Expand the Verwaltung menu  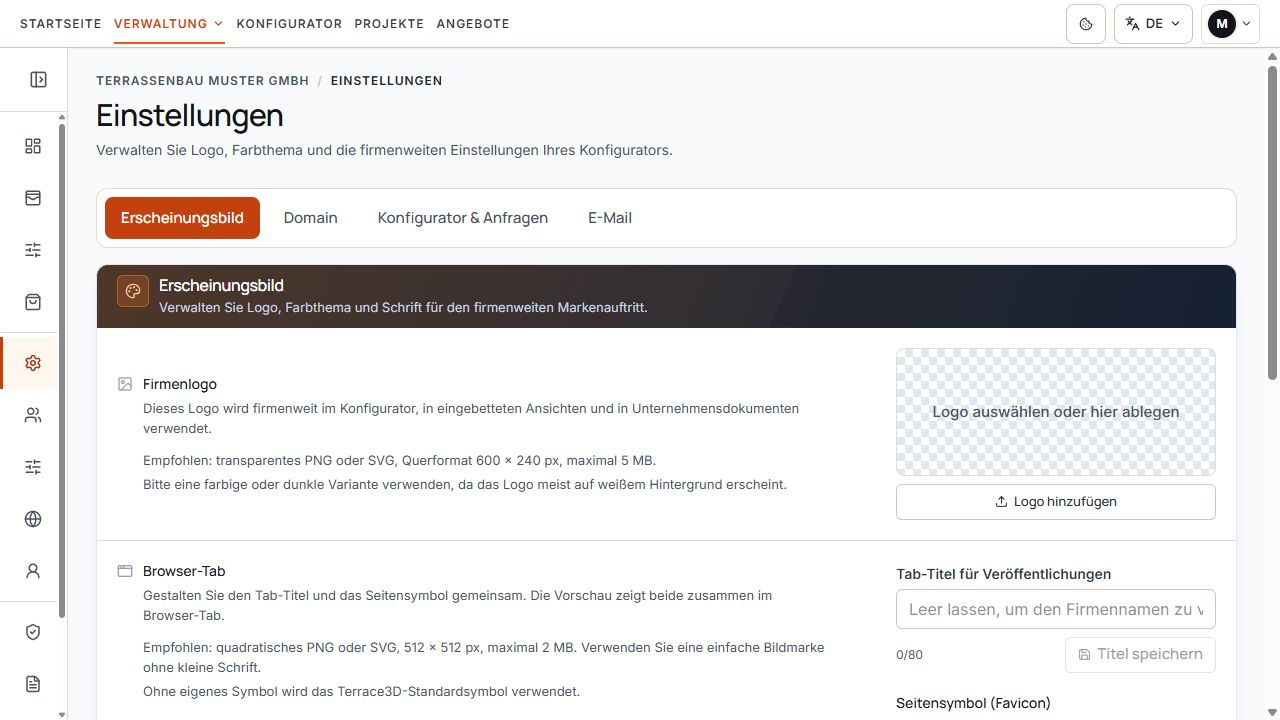tap(169, 23)
